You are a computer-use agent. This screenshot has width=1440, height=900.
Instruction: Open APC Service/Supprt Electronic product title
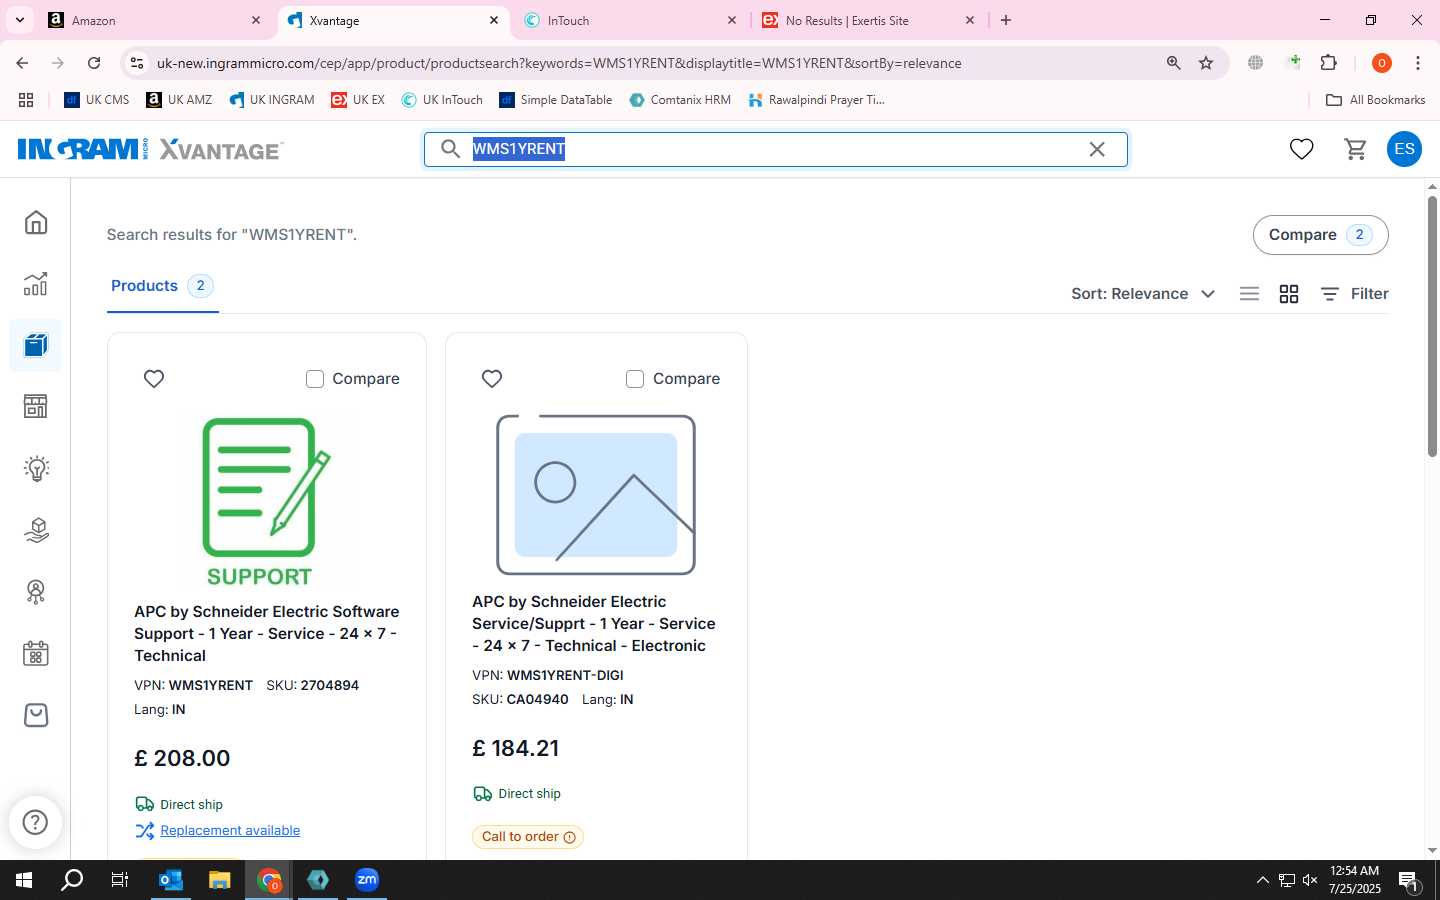[594, 624]
